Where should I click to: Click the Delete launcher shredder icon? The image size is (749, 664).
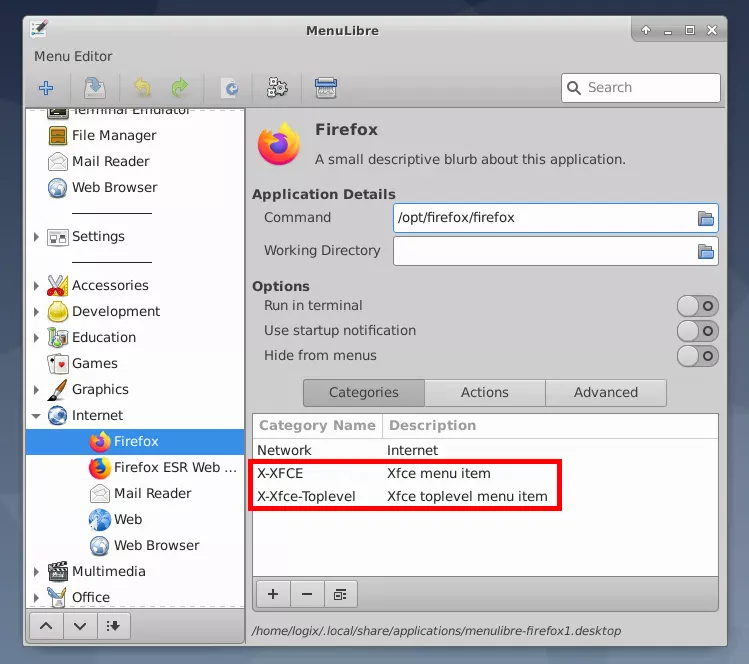(x=326, y=88)
